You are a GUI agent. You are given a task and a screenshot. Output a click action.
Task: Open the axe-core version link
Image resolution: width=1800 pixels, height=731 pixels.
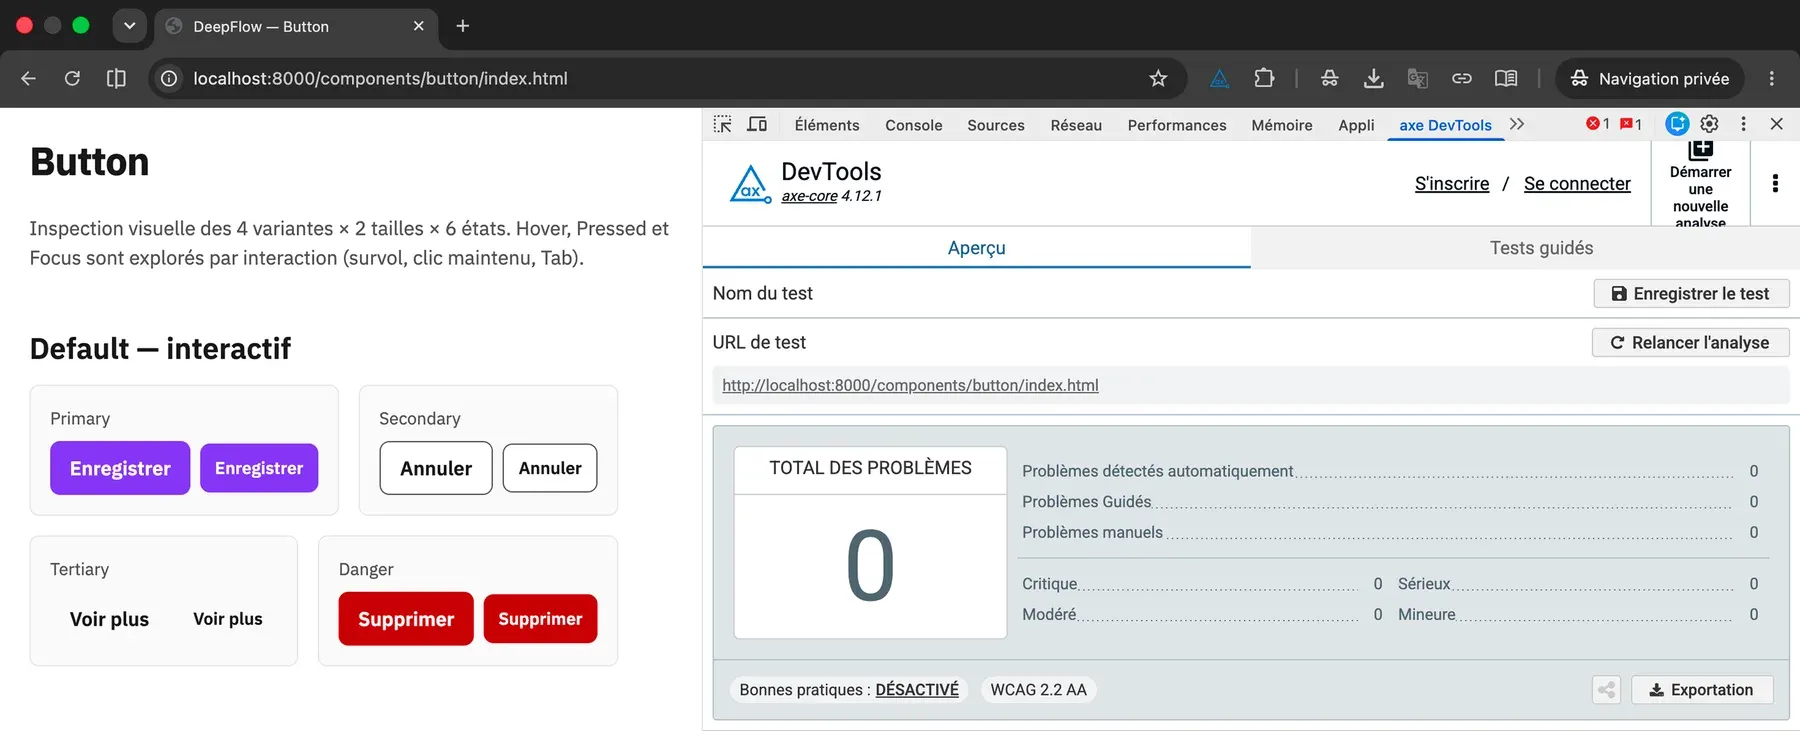pyautogui.click(x=809, y=196)
